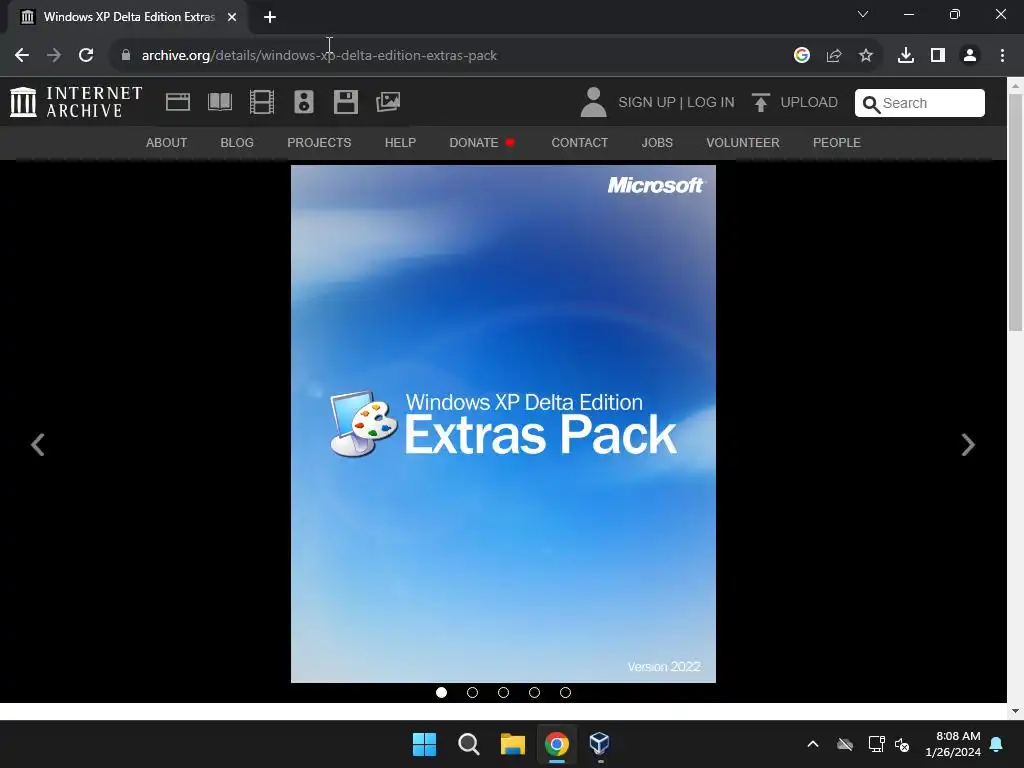The image size is (1024, 768).
Task: Open the HELP menu item
Action: 400,142
